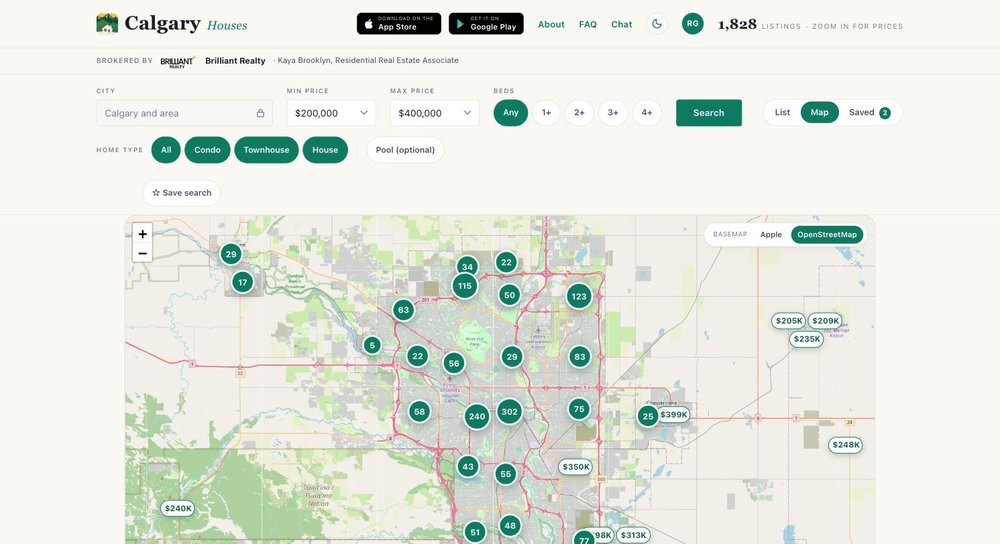Click the Brilliant Realty logo
Image resolution: width=1000 pixels, height=544 pixels.
click(x=177, y=61)
